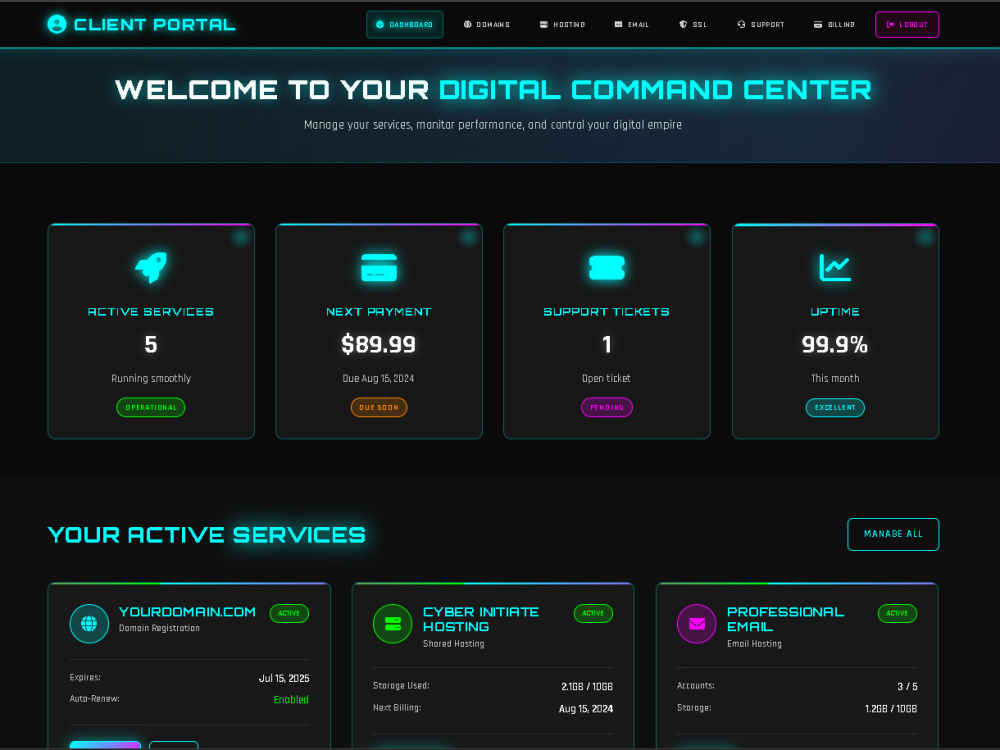Click the Operational status badge
Image resolution: width=1000 pixels, height=750 pixels.
pos(151,407)
